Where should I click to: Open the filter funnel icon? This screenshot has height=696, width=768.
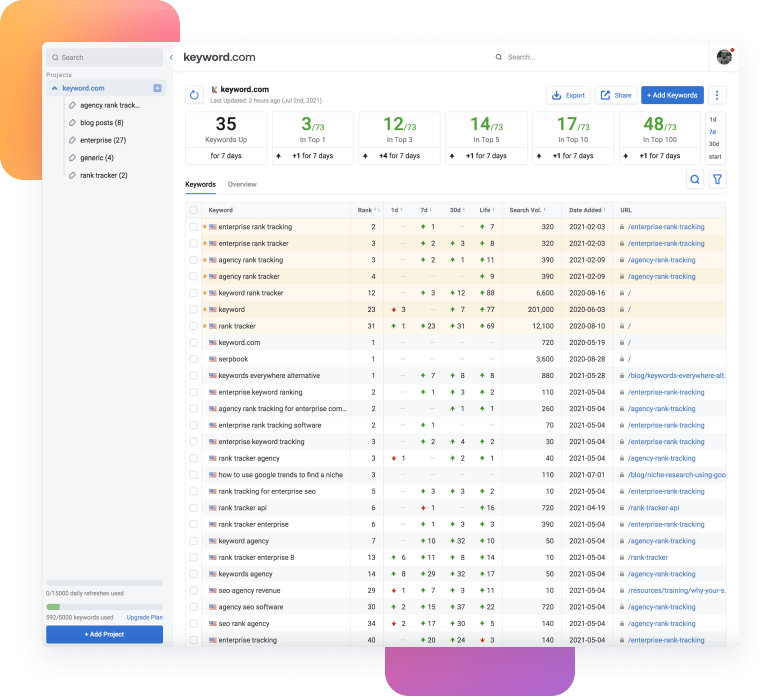(x=717, y=180)
